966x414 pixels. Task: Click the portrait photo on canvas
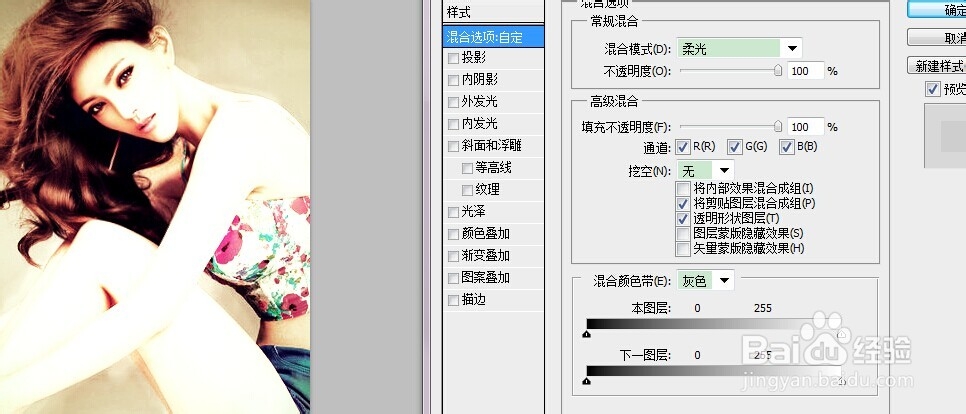(x=155, y=207)
